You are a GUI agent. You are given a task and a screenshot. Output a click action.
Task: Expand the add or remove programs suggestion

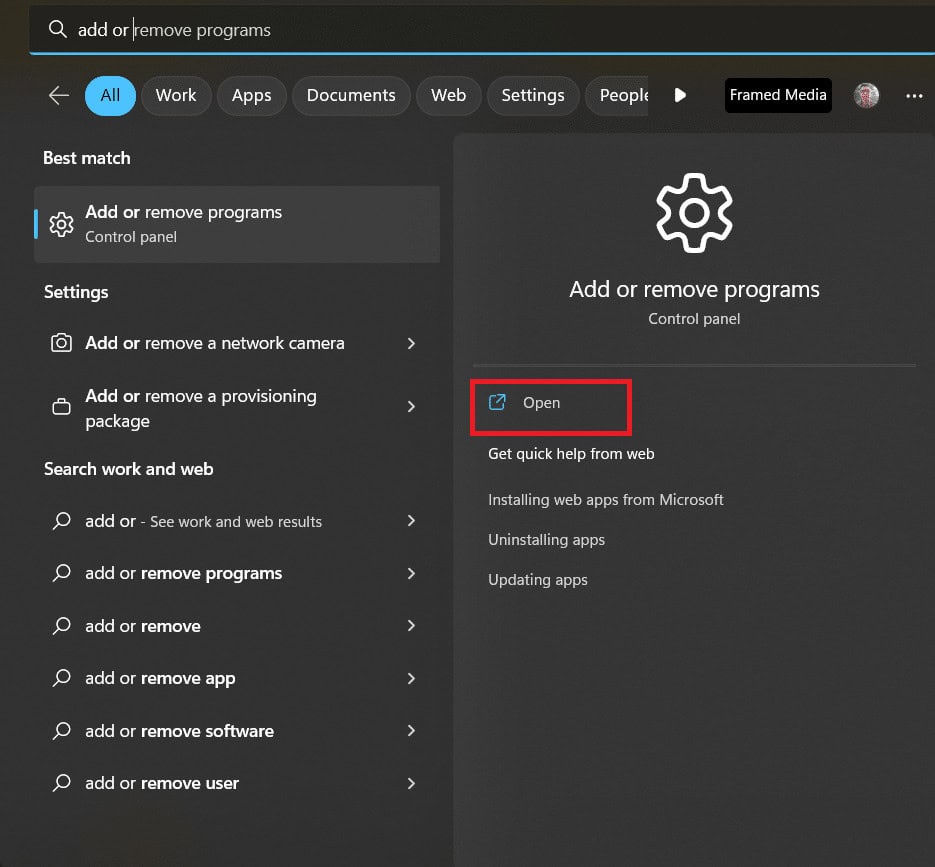pyautogui.click(x=411, y=573)
